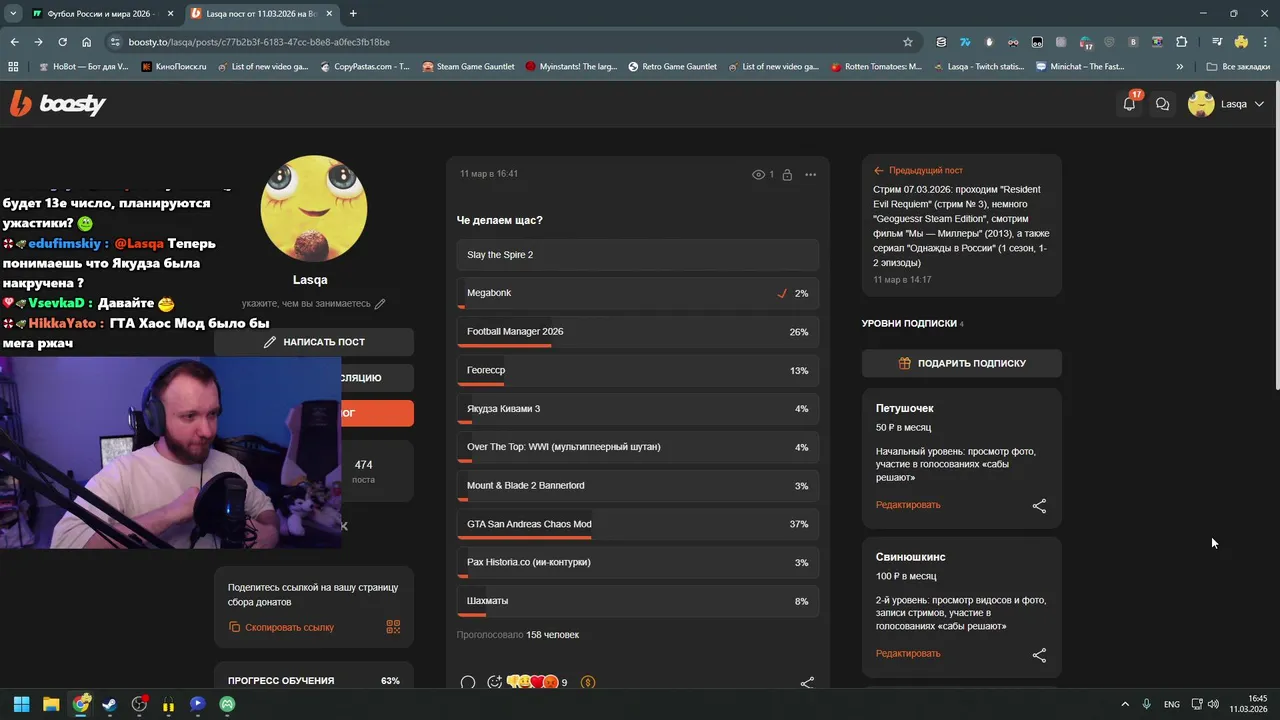The width and height of the screenshot is (1280, 720).
Task: Open Chrome media controls icon
Action: (1217, 42)
